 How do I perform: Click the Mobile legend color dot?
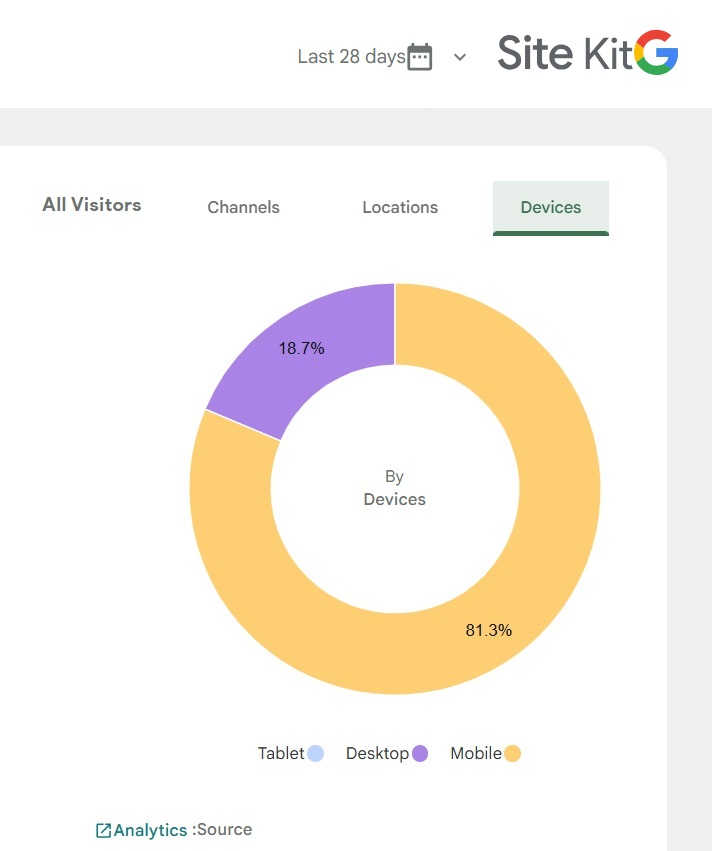coord(512,753)
